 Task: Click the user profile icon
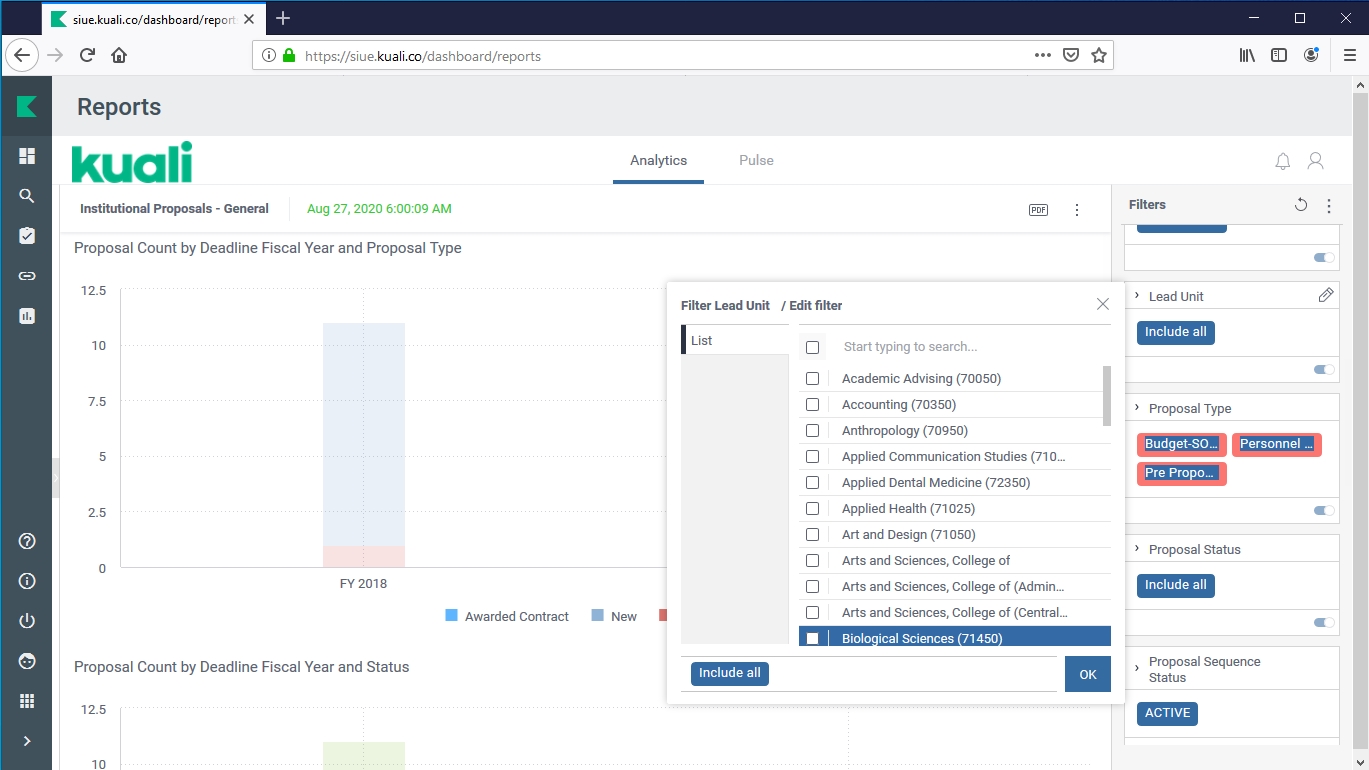pyautogui.click(x=1316, y=161)
